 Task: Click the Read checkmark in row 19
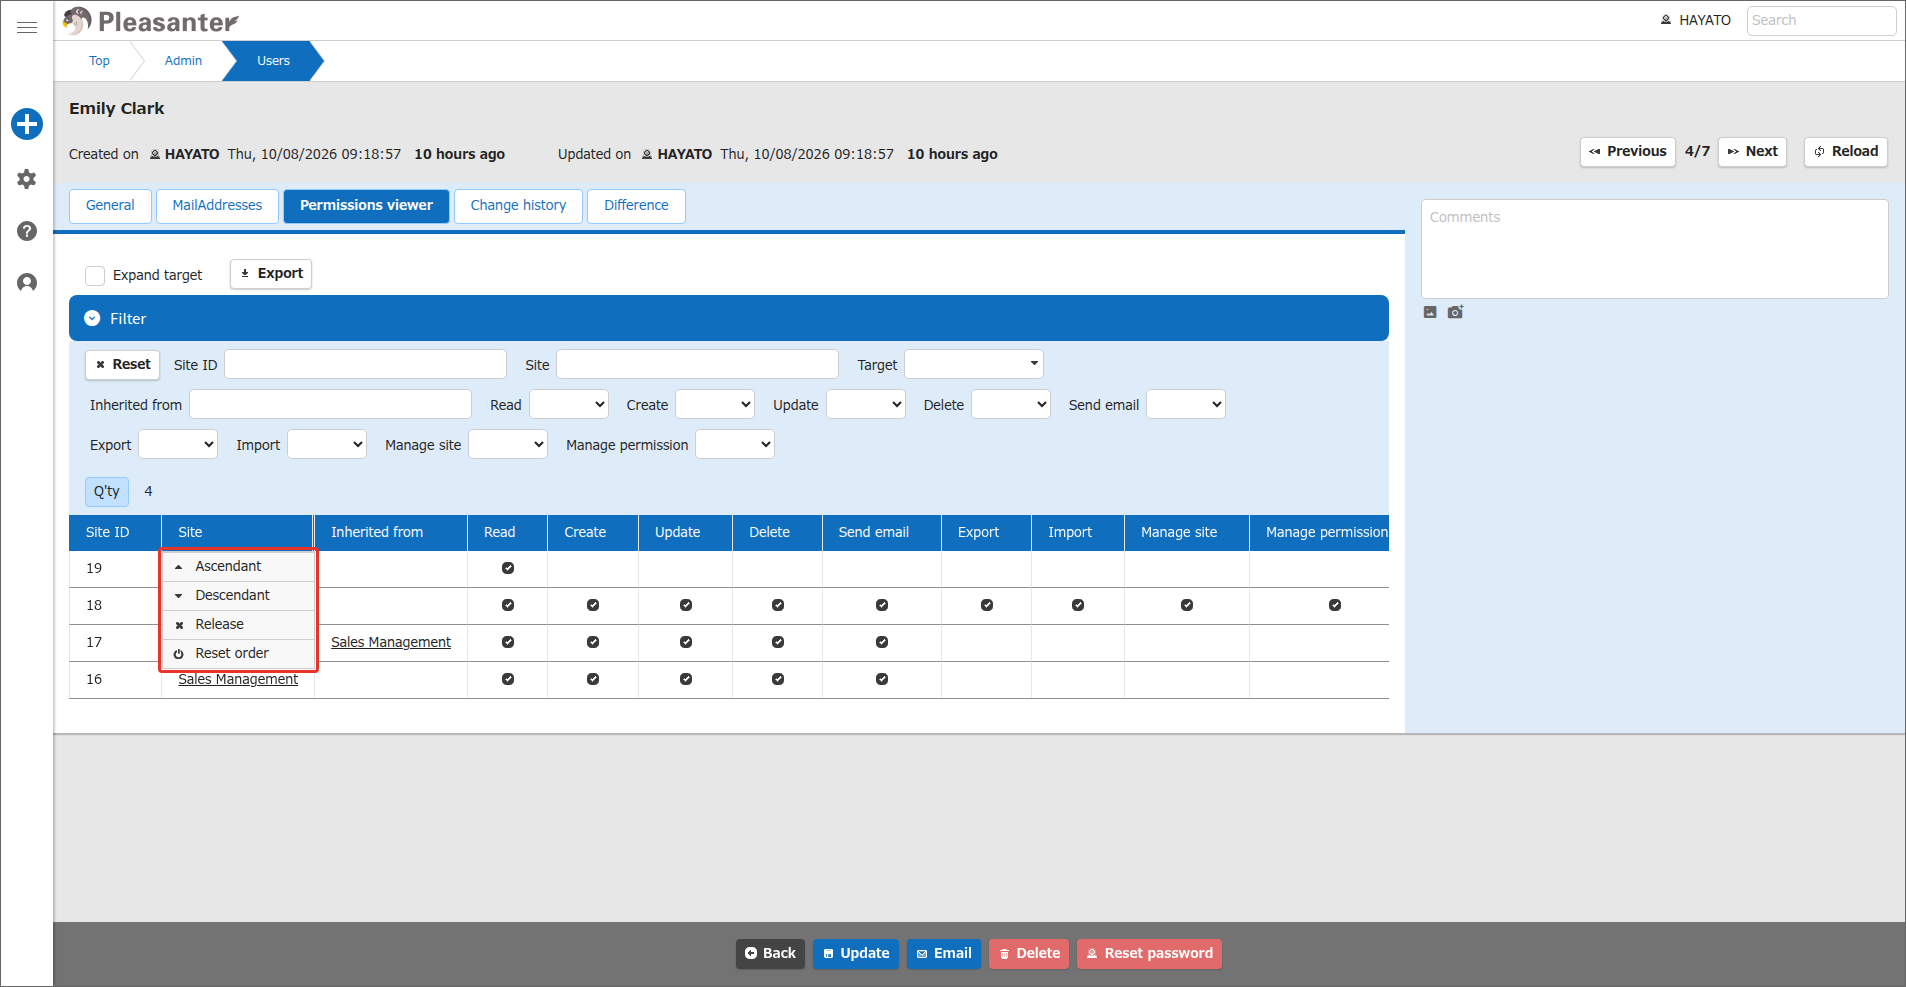point(508,568)
